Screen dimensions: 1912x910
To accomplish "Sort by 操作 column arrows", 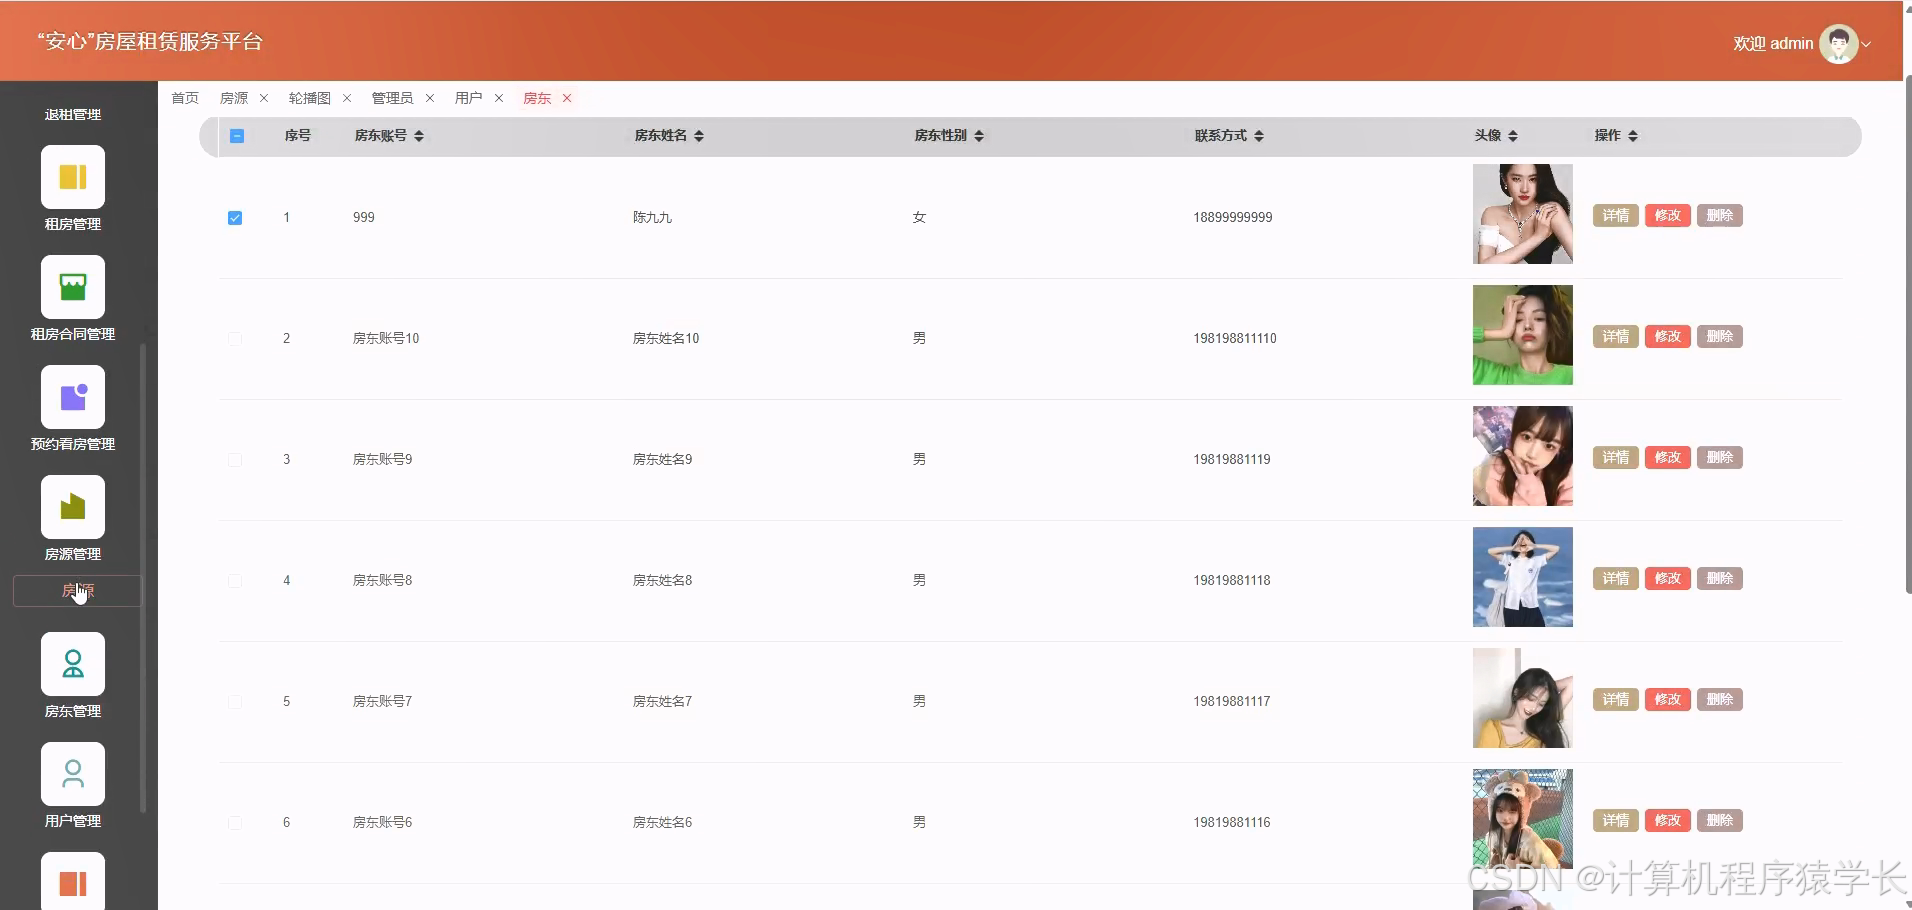I will (1633, 136).
